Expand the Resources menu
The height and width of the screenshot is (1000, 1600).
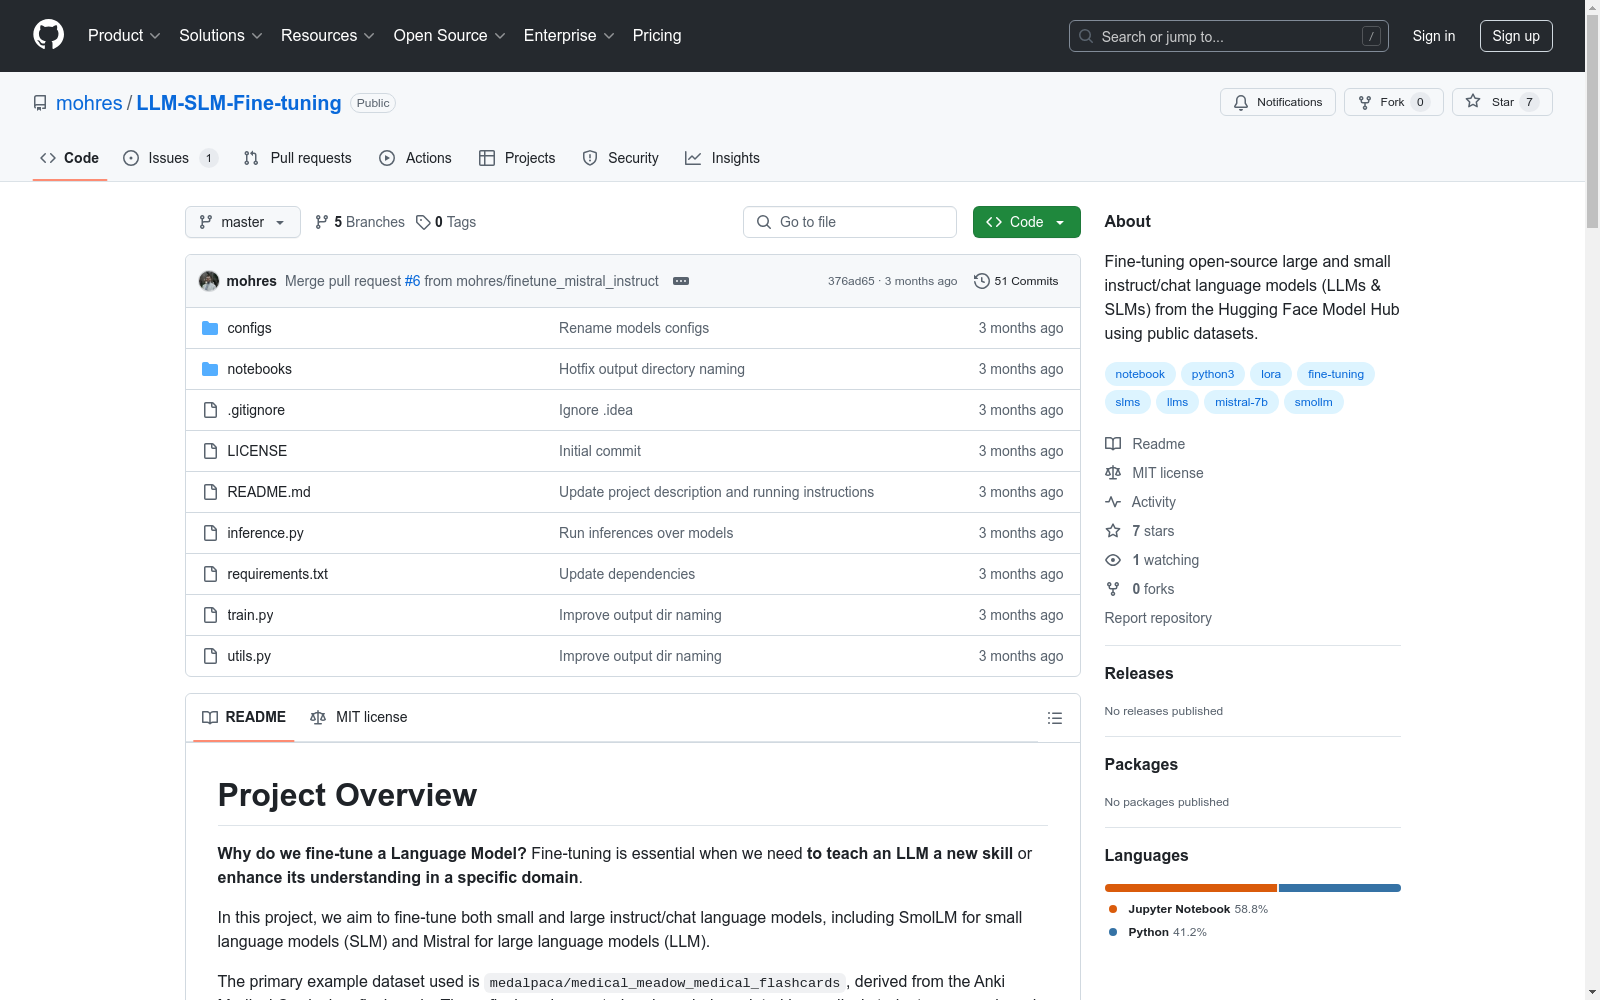click(328, 35)
